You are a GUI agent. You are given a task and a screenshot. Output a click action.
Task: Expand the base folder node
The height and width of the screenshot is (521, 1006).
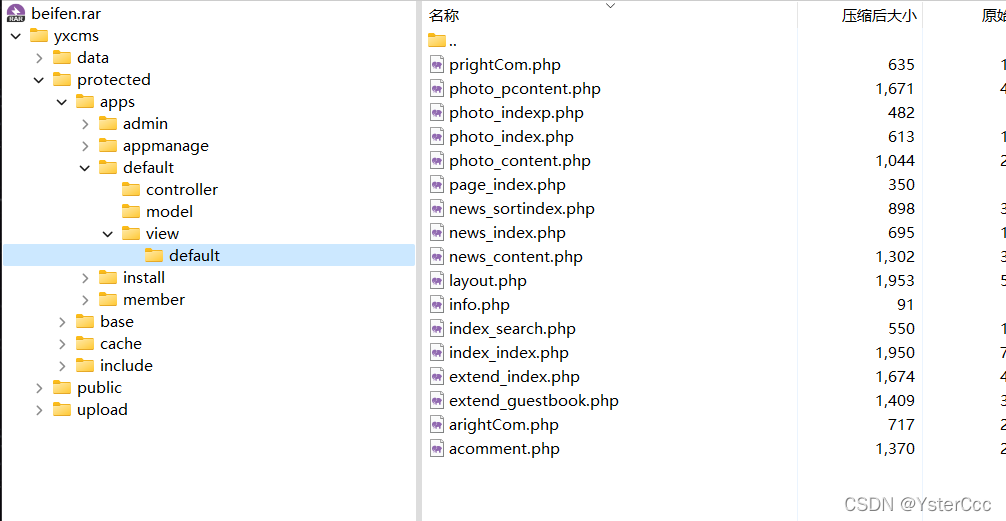coord(62,321)
